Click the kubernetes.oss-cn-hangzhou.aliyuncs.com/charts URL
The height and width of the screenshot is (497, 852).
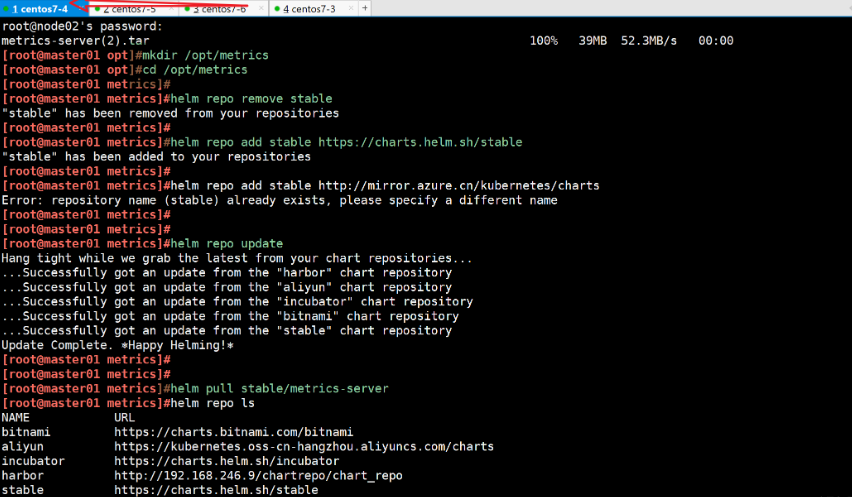[304, 446]
